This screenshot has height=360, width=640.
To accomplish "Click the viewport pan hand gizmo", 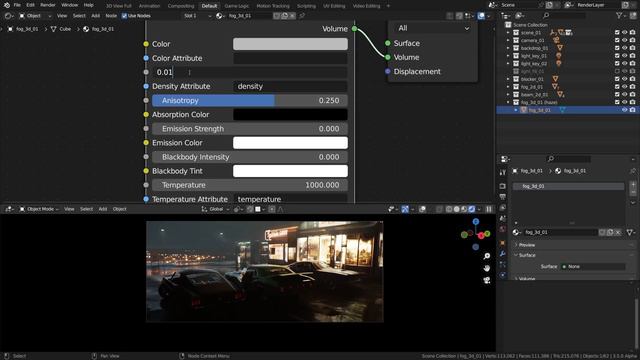I will pyautogui.click(x=487, y=268).
